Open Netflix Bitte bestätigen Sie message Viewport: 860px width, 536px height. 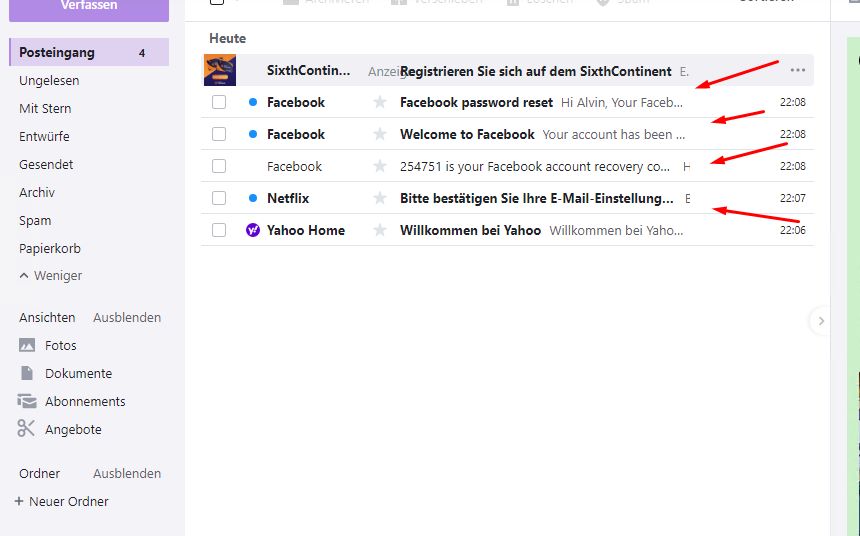tap(536, 198)
